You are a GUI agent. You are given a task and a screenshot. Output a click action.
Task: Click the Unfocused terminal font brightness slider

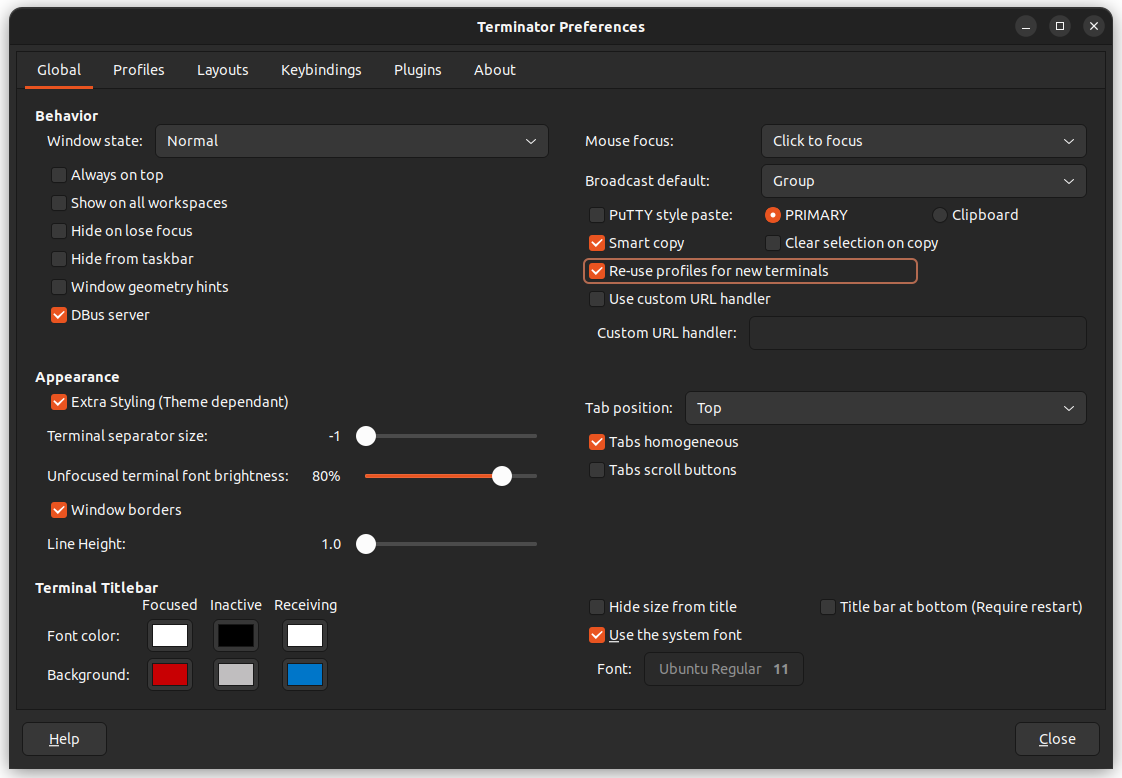tap(451, 476)
